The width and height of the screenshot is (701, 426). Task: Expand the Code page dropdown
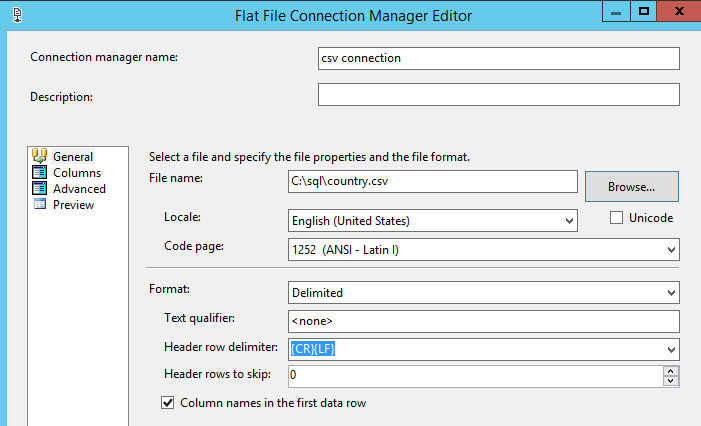coord(671,247)
